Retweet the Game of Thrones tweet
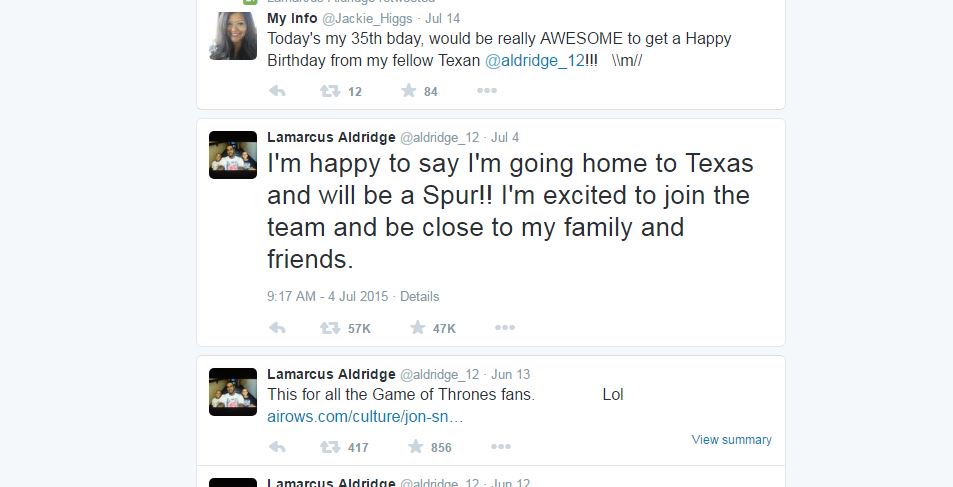This screenshot has height=487, width=953. click(329, 447)
